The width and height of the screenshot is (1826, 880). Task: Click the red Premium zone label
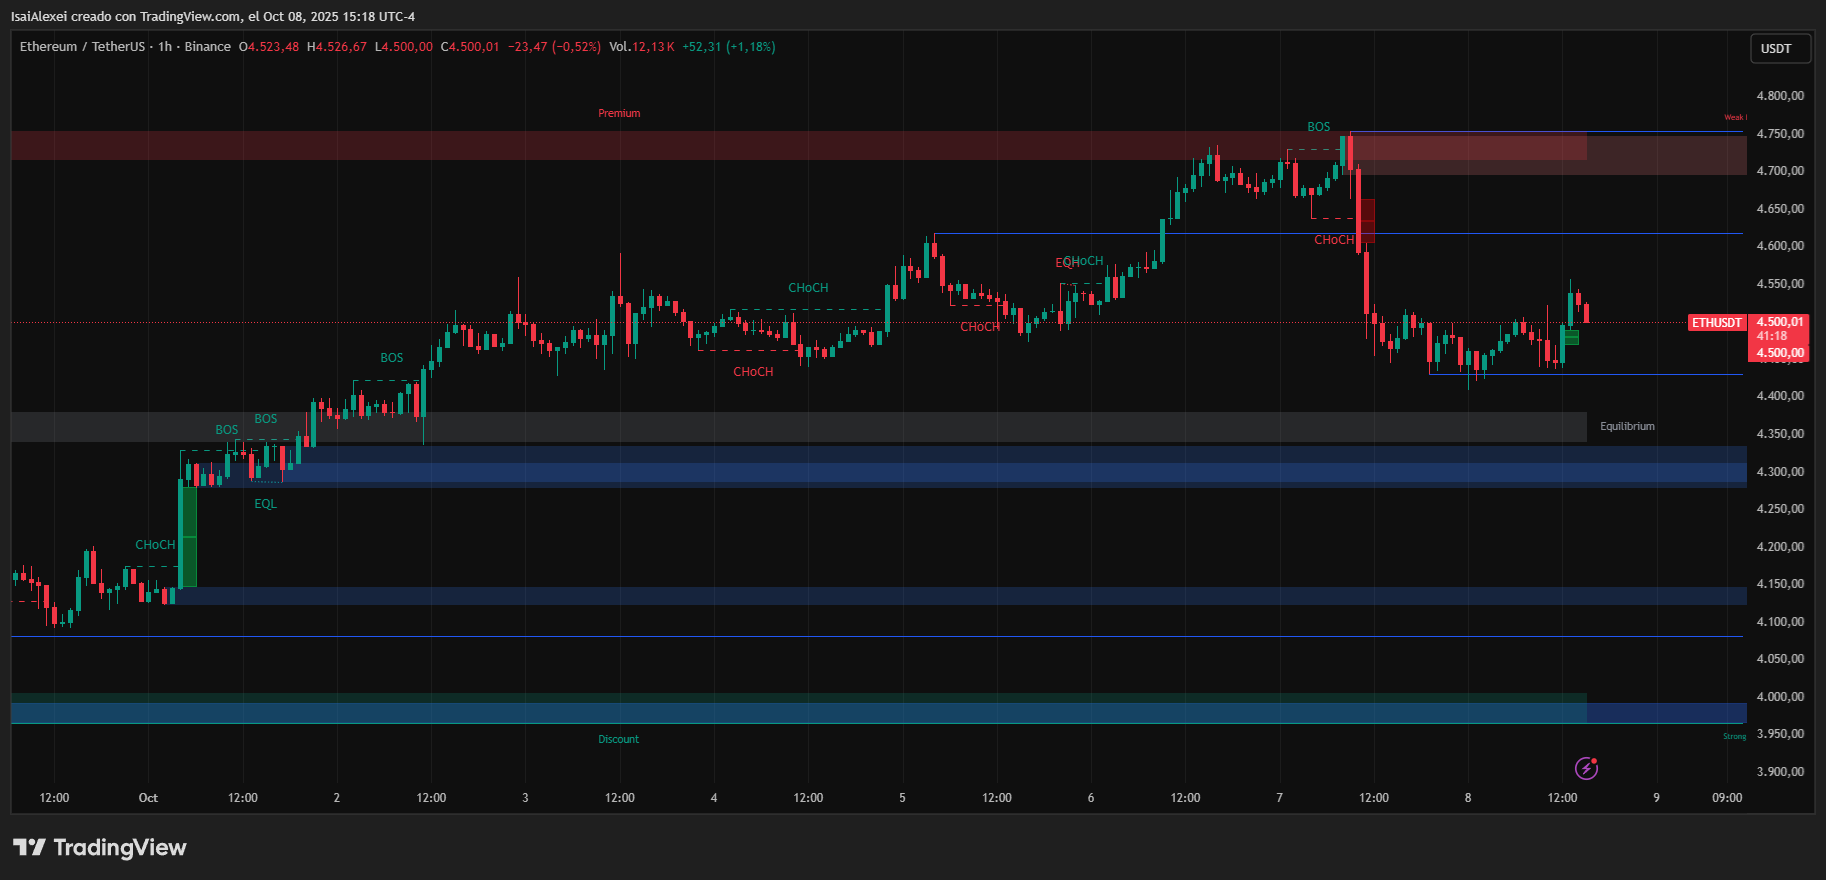point(619,114)
